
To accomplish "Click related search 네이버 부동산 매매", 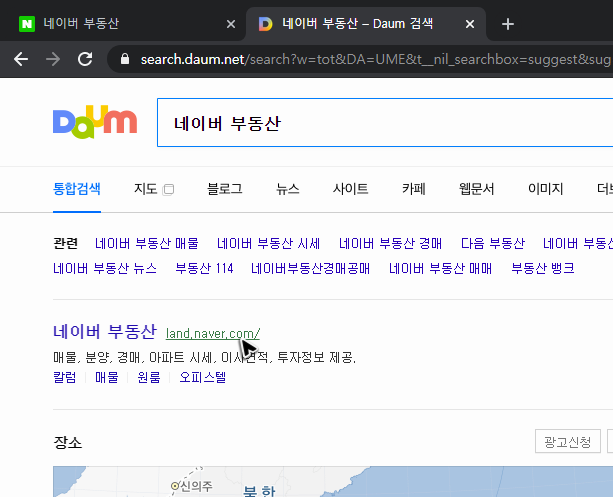I will (441, 268).
